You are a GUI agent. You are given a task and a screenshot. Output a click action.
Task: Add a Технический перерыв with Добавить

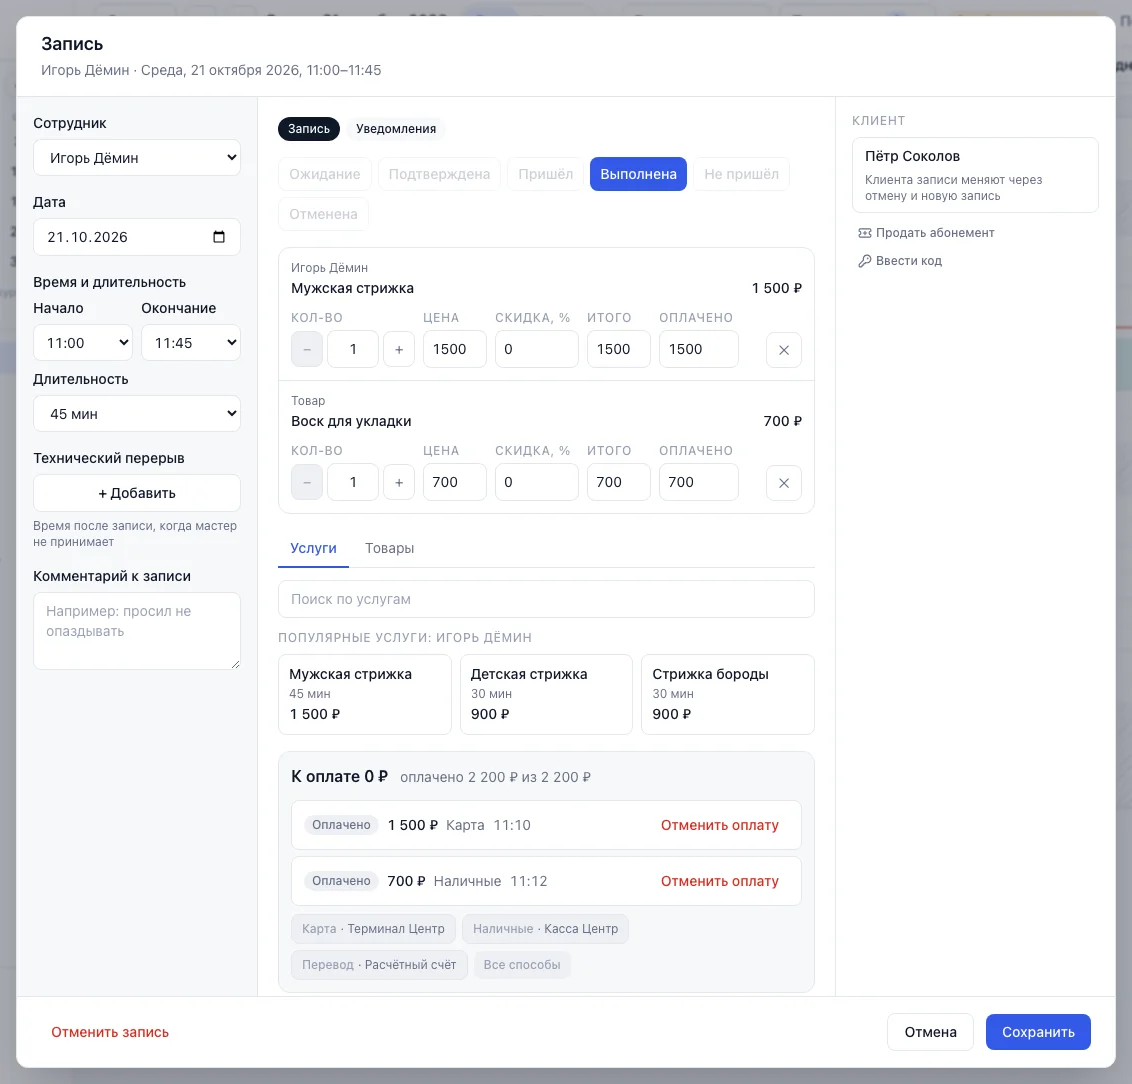[x=136, y=493]
